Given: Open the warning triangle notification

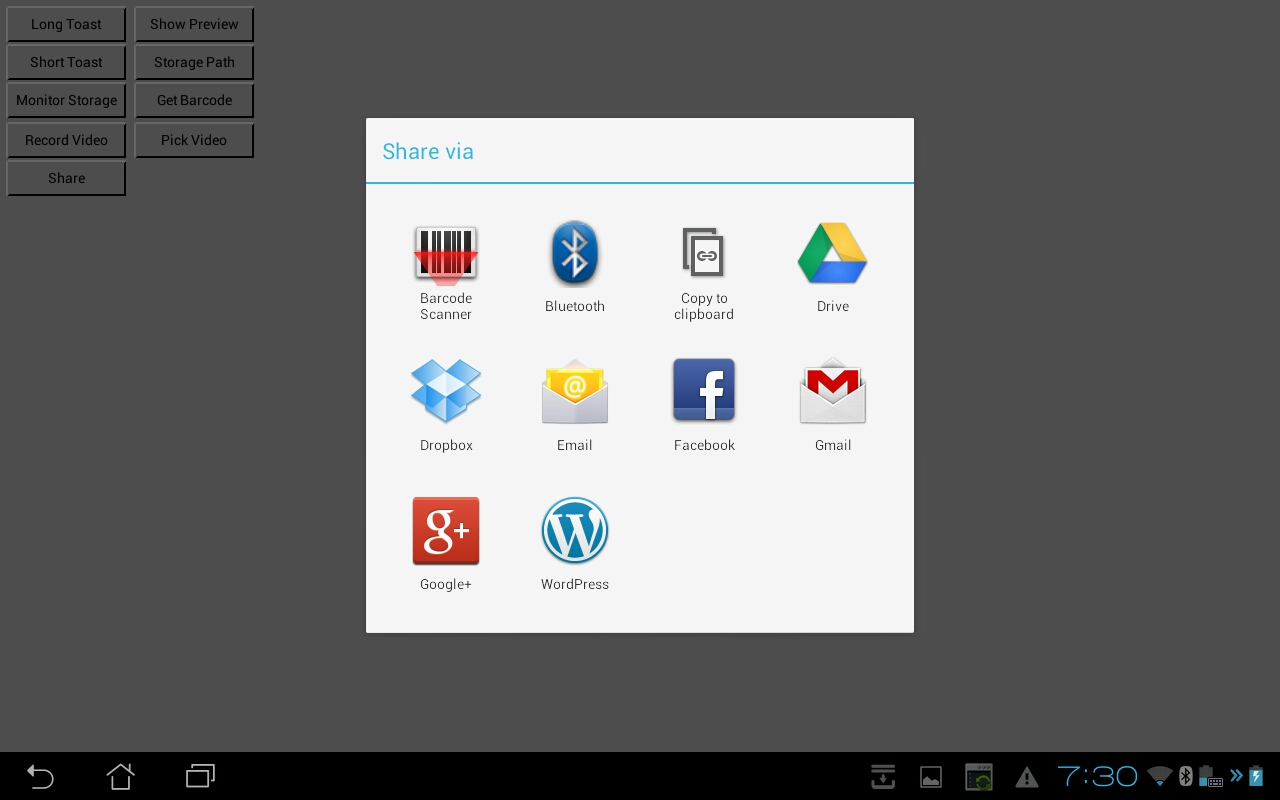Looking at the screenshot, I should pyautogui.click(x=1026, y=777).
